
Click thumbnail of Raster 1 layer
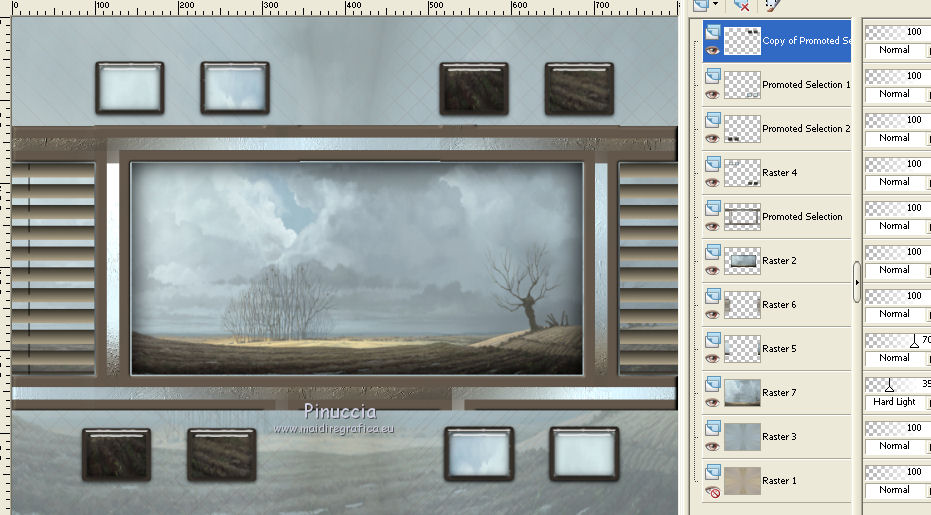click(742, 481)
